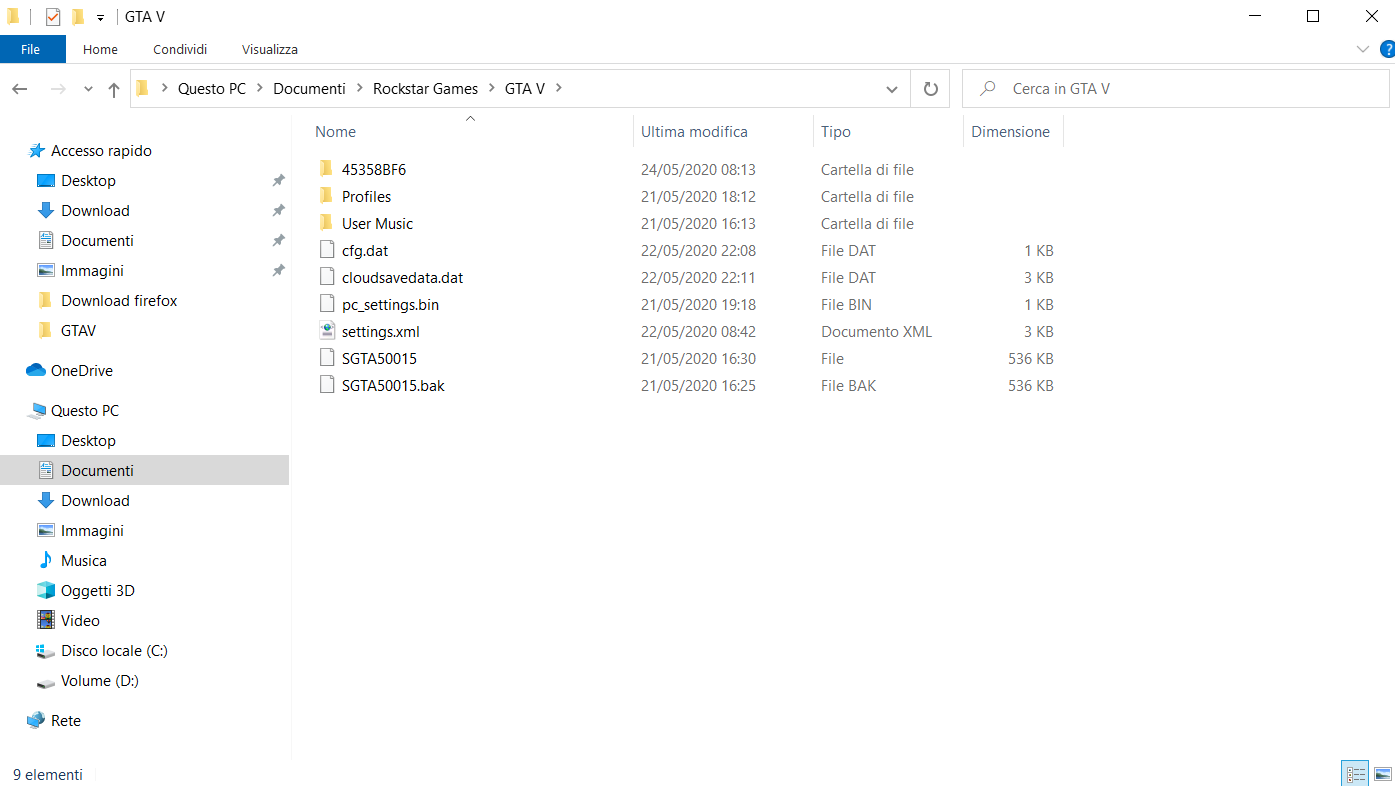
Task: Click the Documento XML type cell
Action: pos(876,332)
